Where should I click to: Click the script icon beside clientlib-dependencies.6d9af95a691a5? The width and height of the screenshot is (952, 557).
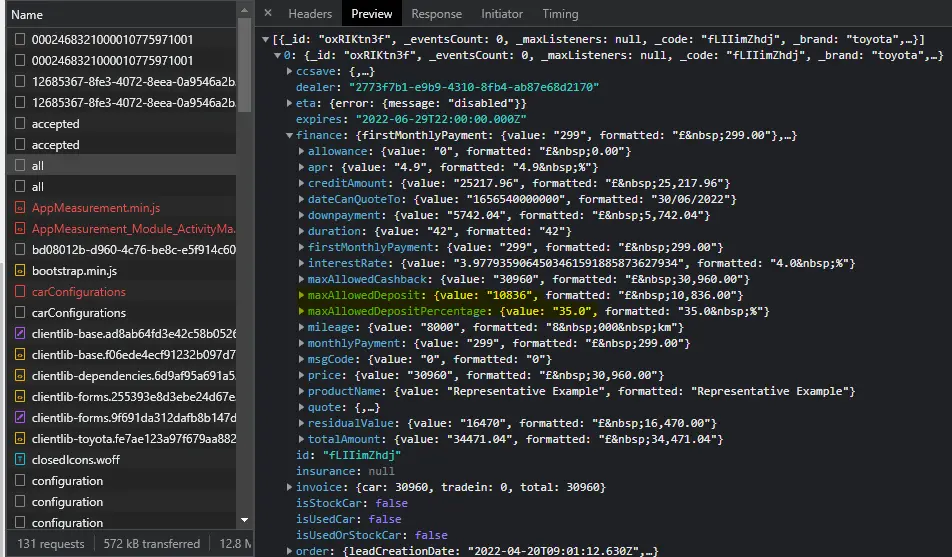click(x=19, y=375)
